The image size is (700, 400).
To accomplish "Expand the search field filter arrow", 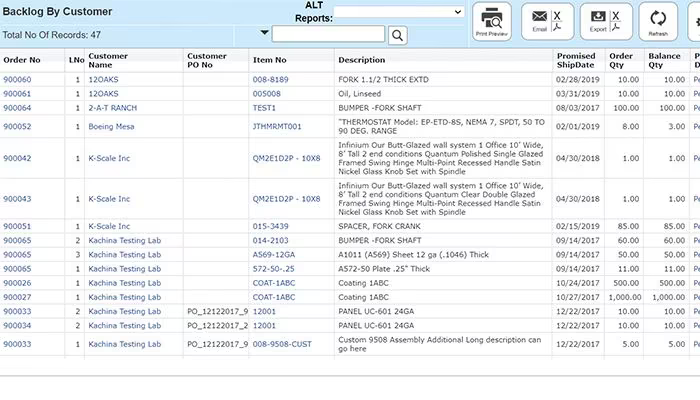I will pyautogui.click(x=264, y=33).
